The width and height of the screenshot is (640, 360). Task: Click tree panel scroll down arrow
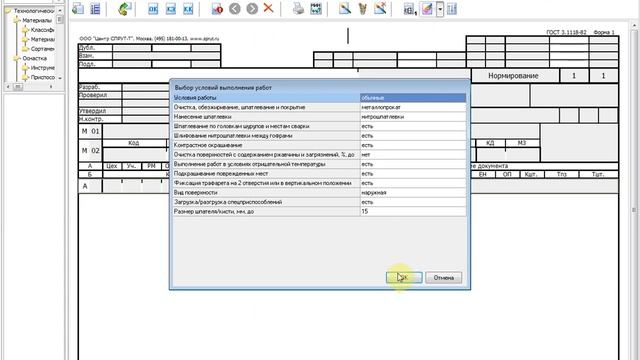click(x=60, y=78)
